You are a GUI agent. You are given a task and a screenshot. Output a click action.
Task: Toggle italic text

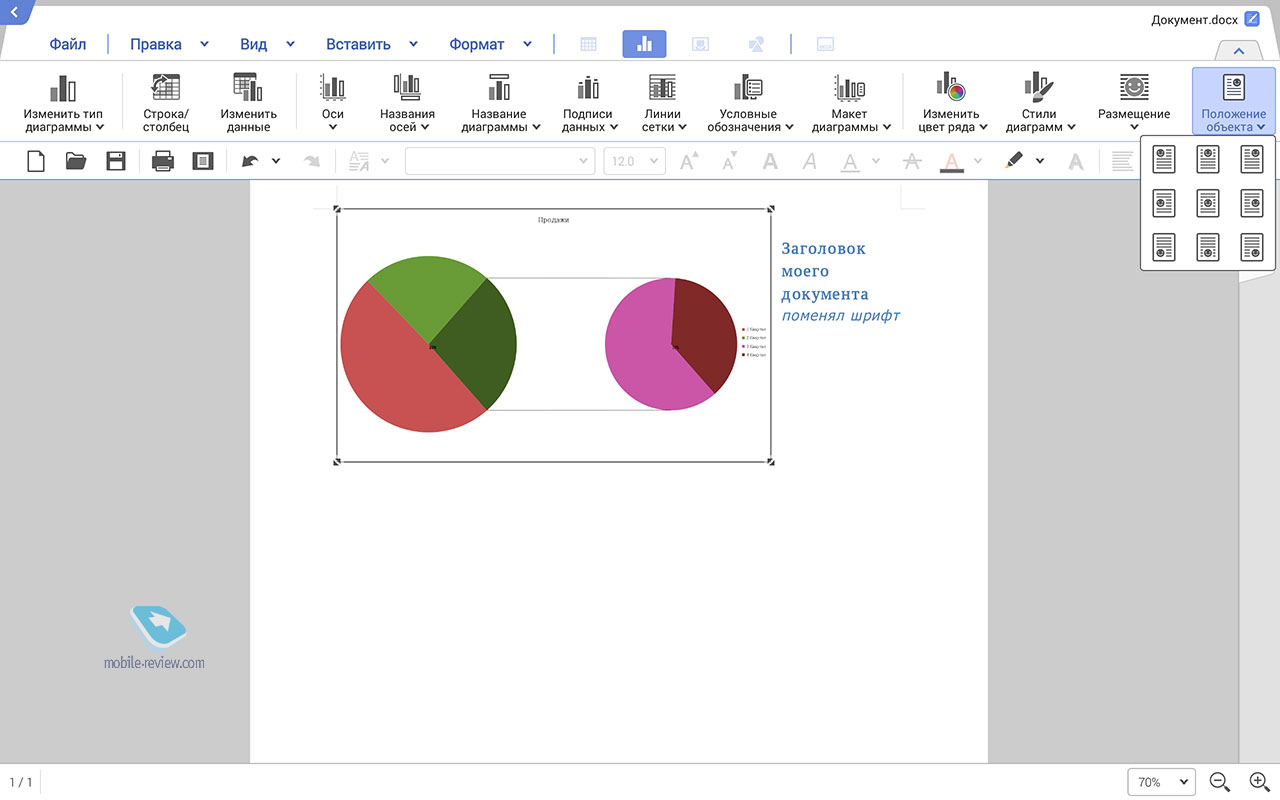pyautogui.click(x=810, y=161)
